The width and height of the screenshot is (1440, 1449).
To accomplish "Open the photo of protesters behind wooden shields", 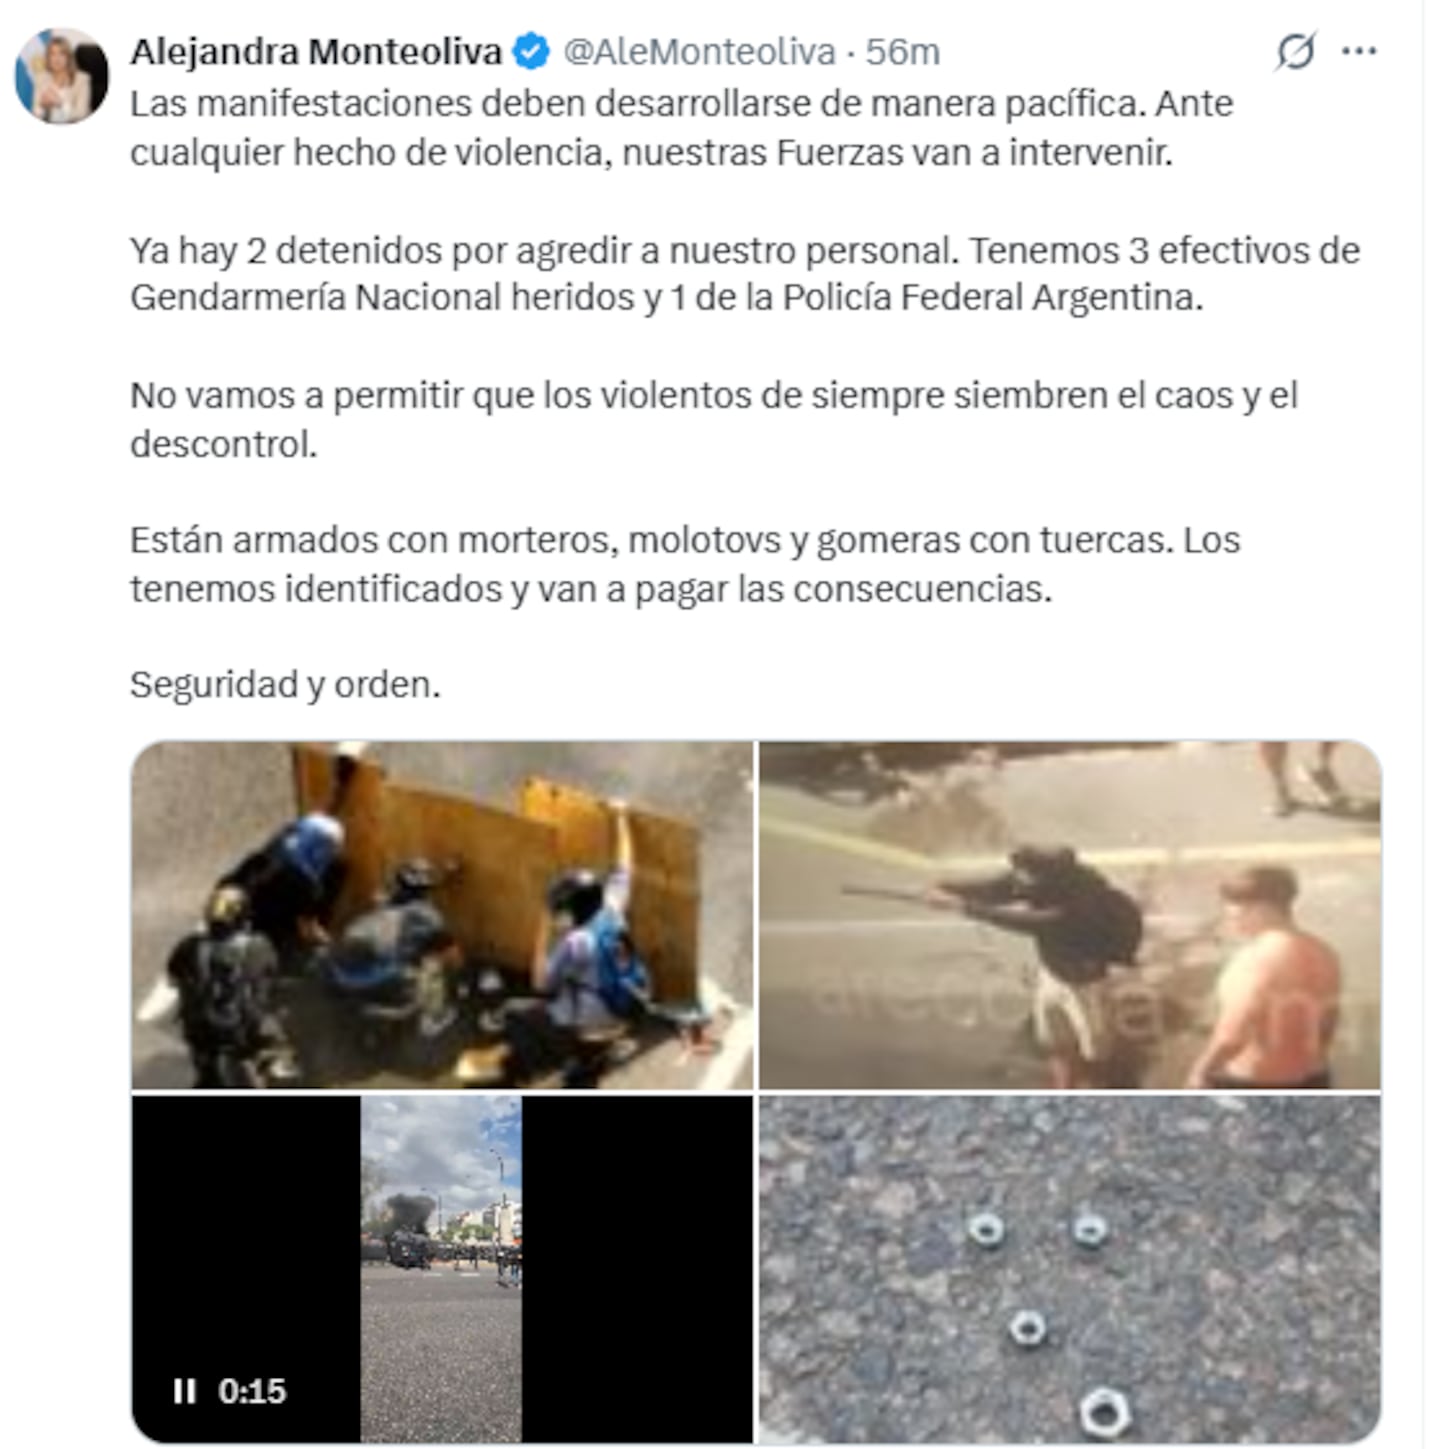I will point(442,914).
